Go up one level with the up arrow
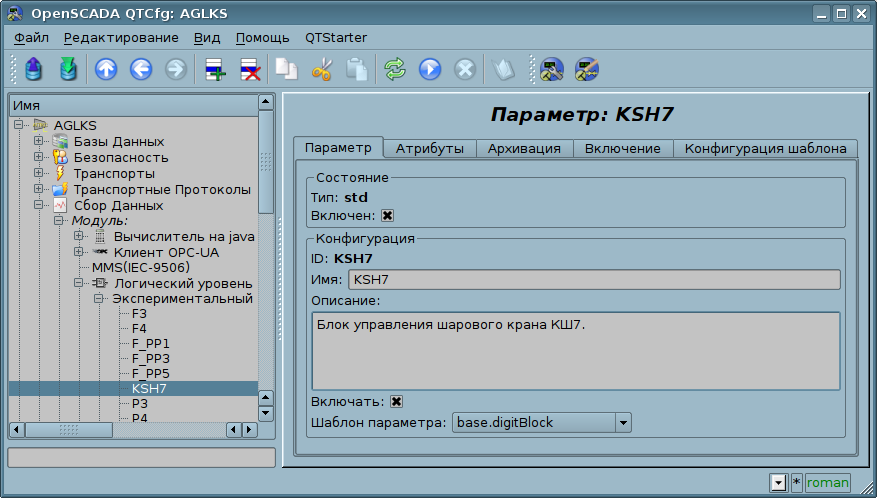The height and width of the screenshot is (498, 877). click(106, 70)
